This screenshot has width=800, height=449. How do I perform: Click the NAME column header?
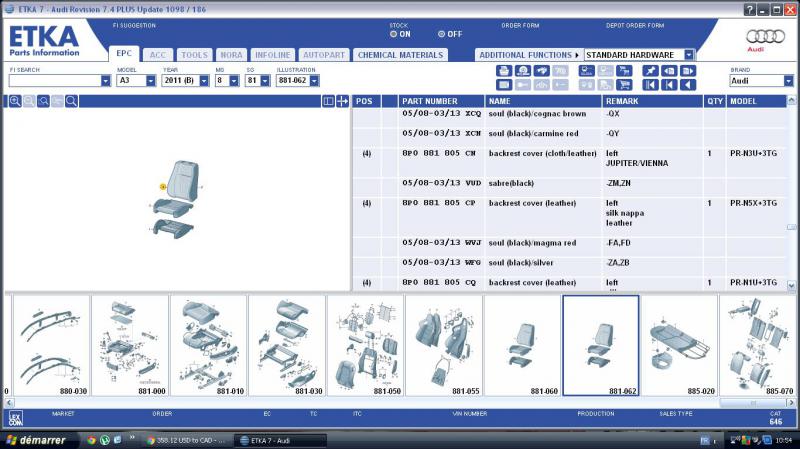(x=543, y=101)
